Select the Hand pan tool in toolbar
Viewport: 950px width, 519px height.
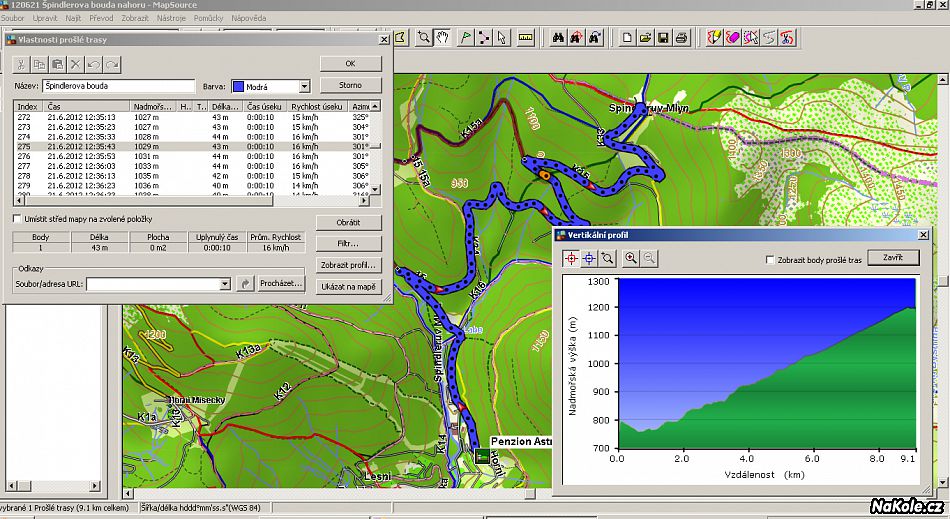442,38
